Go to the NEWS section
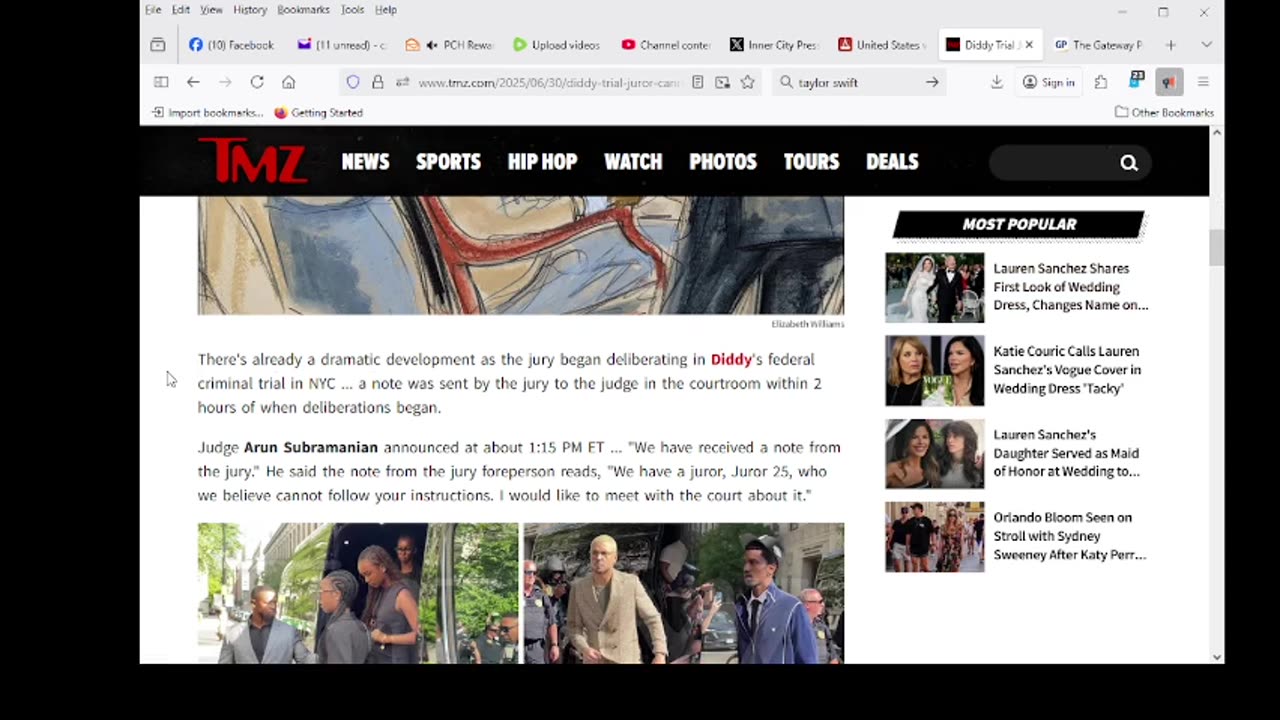 [365, 161]
